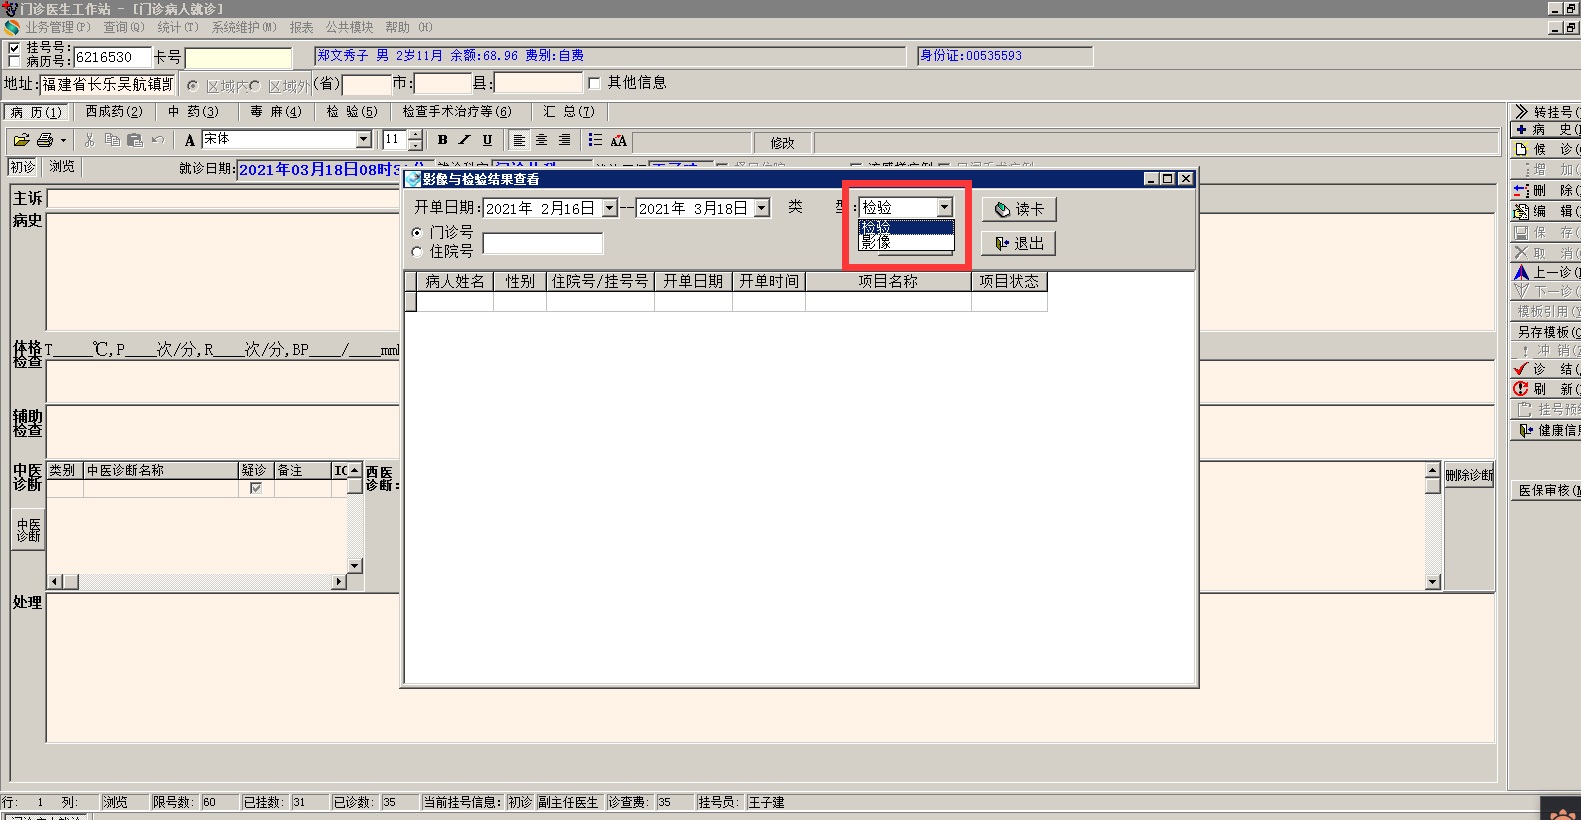This screenshot has height=820, width=1581.
Task: Click the horizontal scrollbar of 中医诊断 table
Action: 197,582
